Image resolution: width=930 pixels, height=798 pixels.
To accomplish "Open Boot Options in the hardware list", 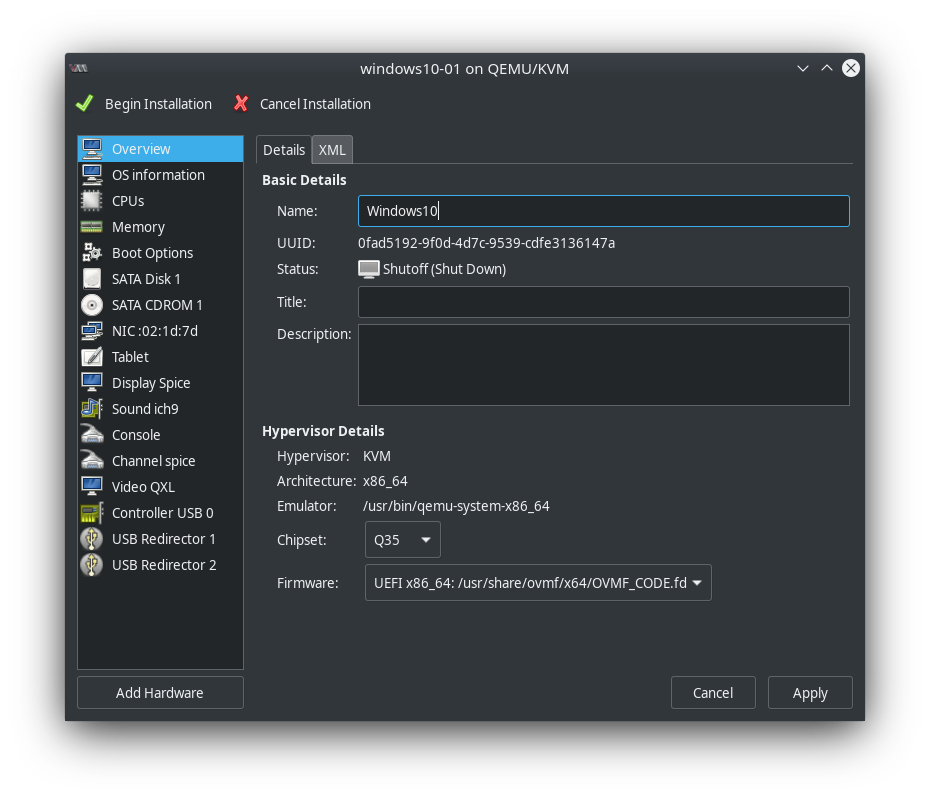I will tap(160, 253).
